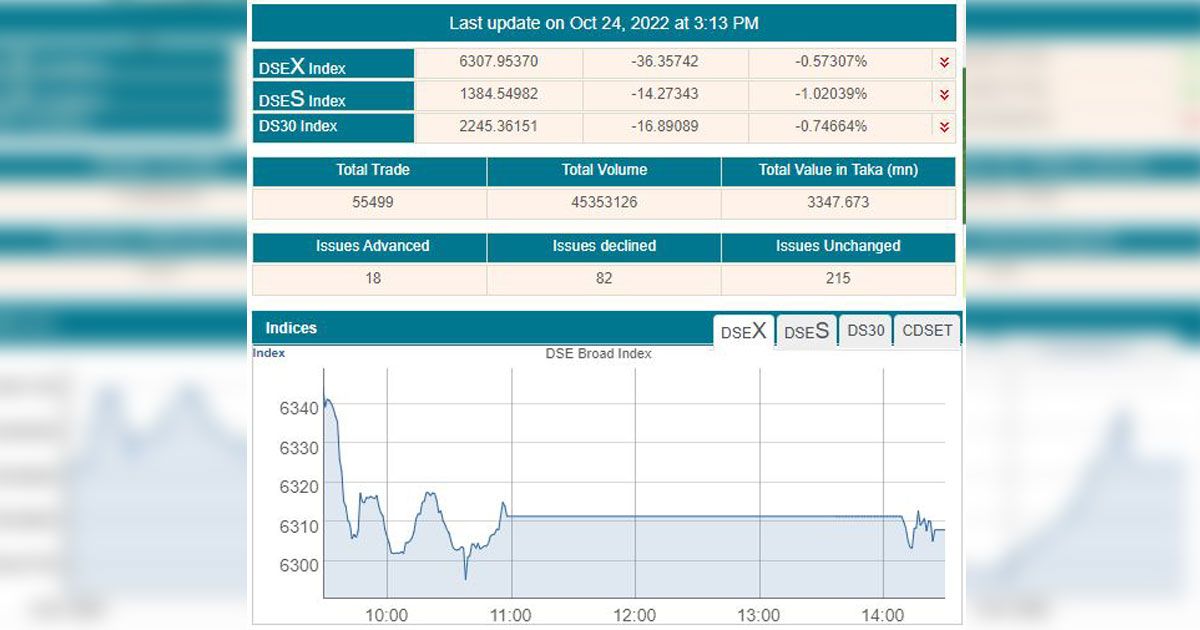This screenshot has height=630, width=1200.
Task: Click the 6340 y-axis label
Action: click(298, 408)
